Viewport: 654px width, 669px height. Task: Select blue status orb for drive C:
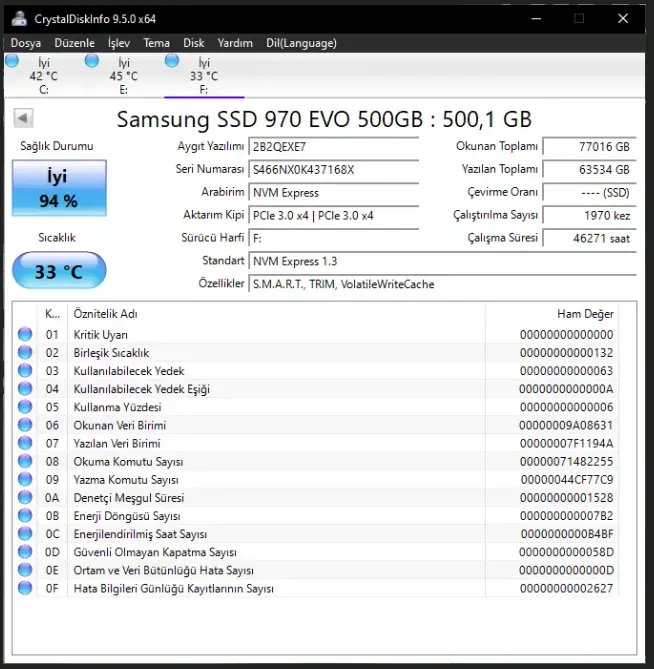point(12,61)
